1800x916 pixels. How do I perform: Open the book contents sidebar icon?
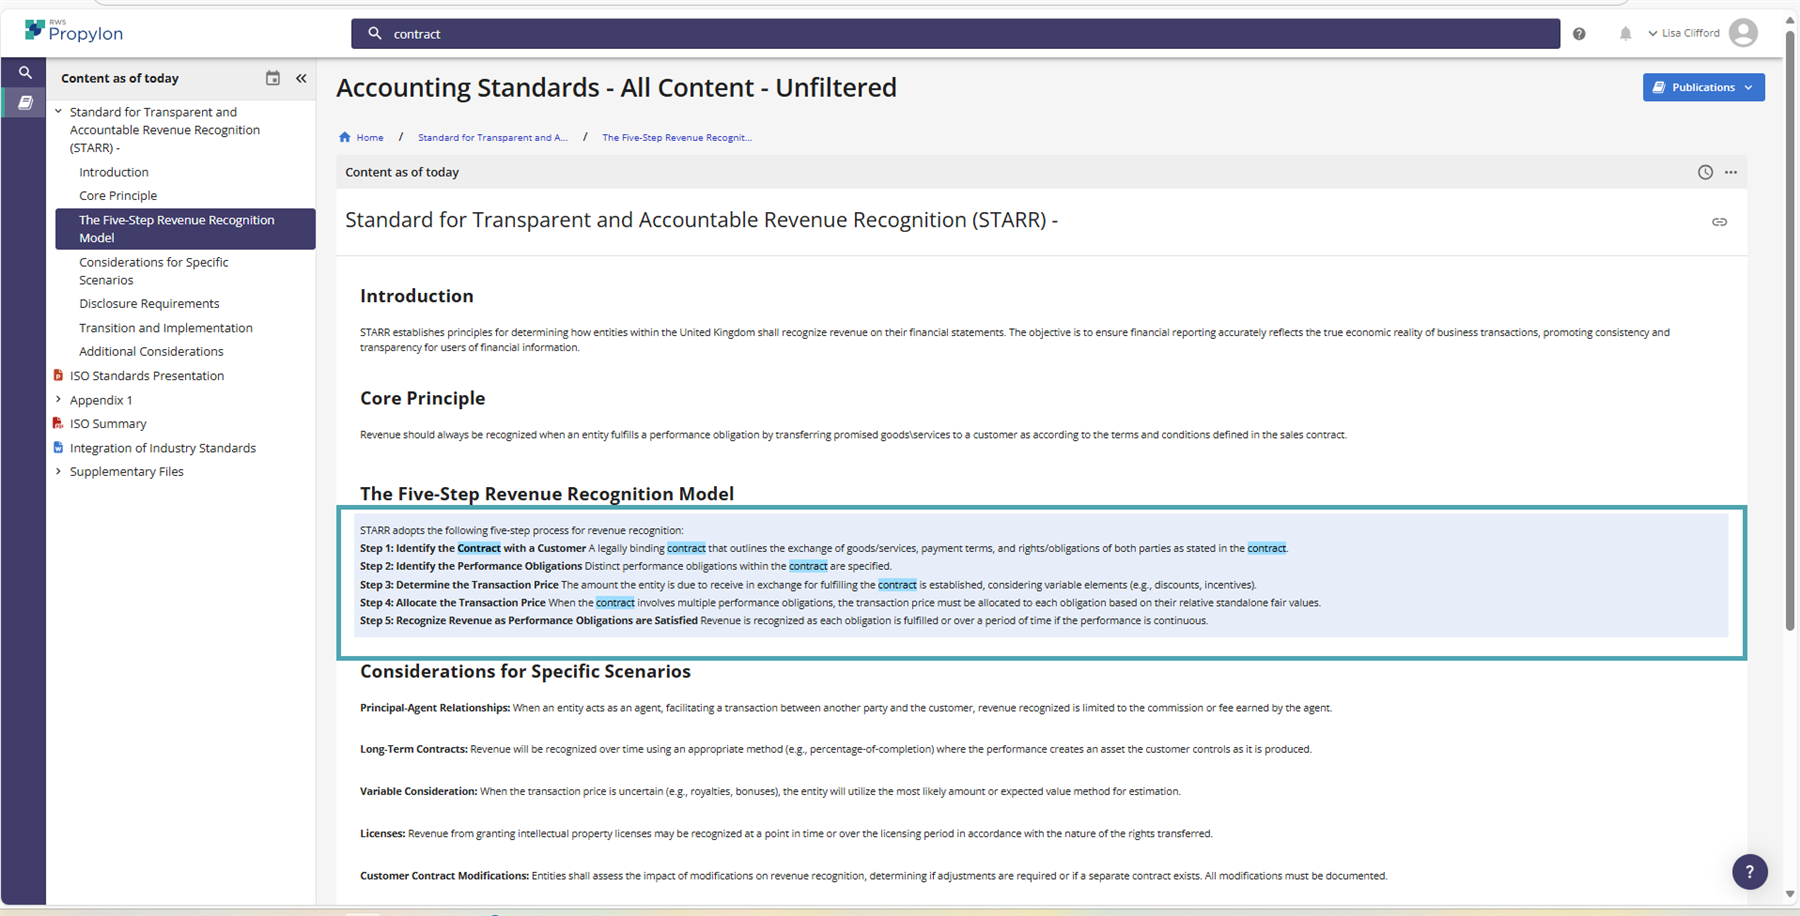point(25,102)
